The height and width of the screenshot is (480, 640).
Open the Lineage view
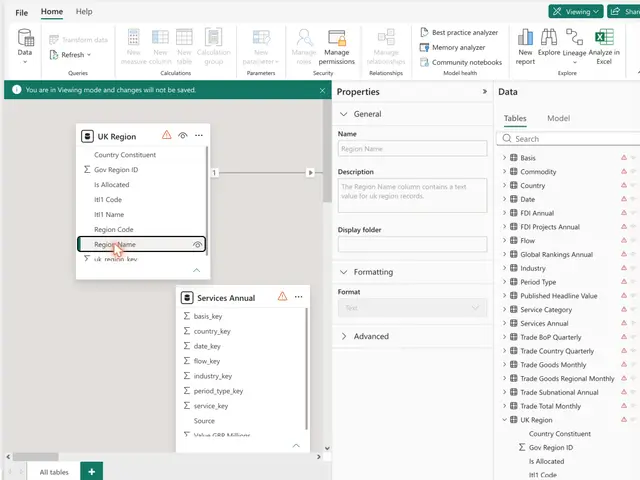(574, 46)
